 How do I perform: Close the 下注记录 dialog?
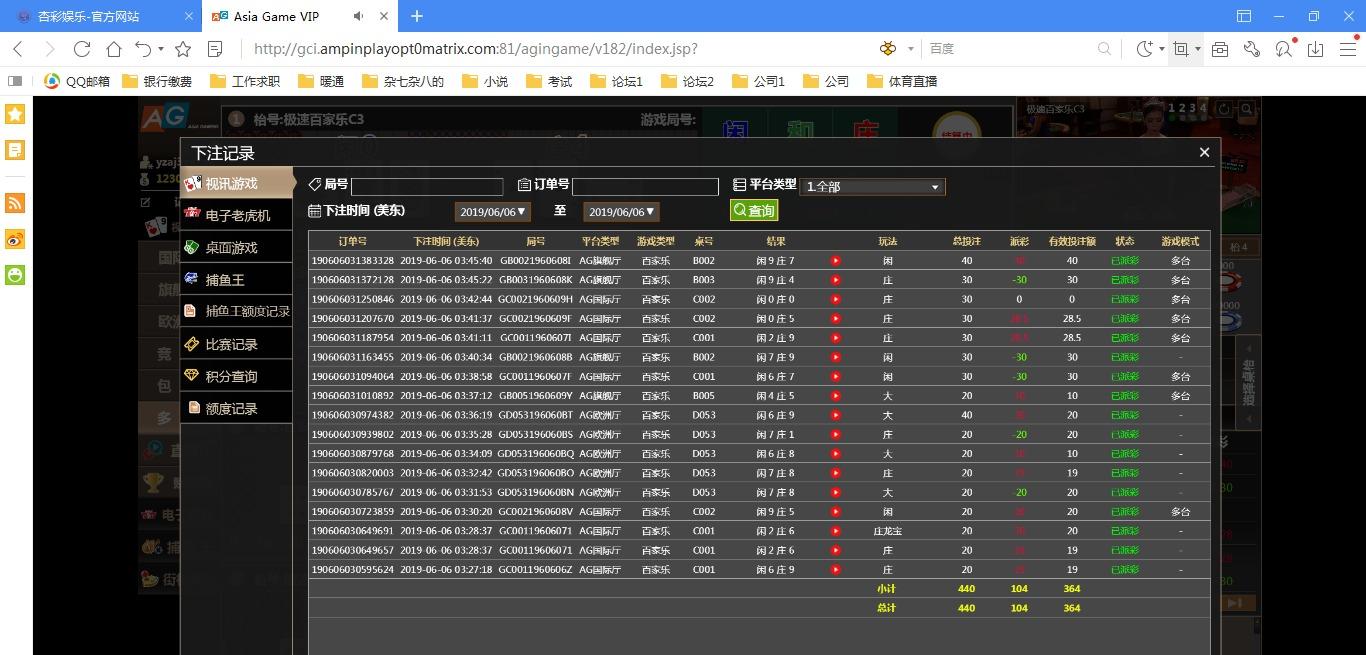click(x=1204, y=152)
